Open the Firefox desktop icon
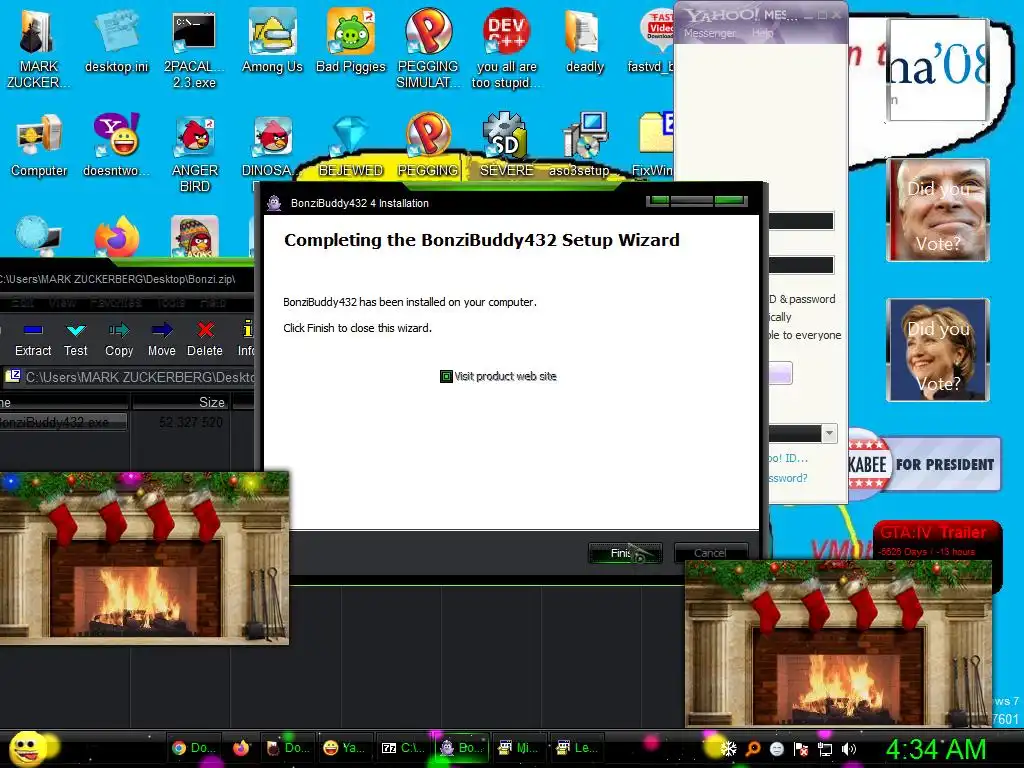The width and height of the screenshot is (1024, 768). [x=116, y=236]
